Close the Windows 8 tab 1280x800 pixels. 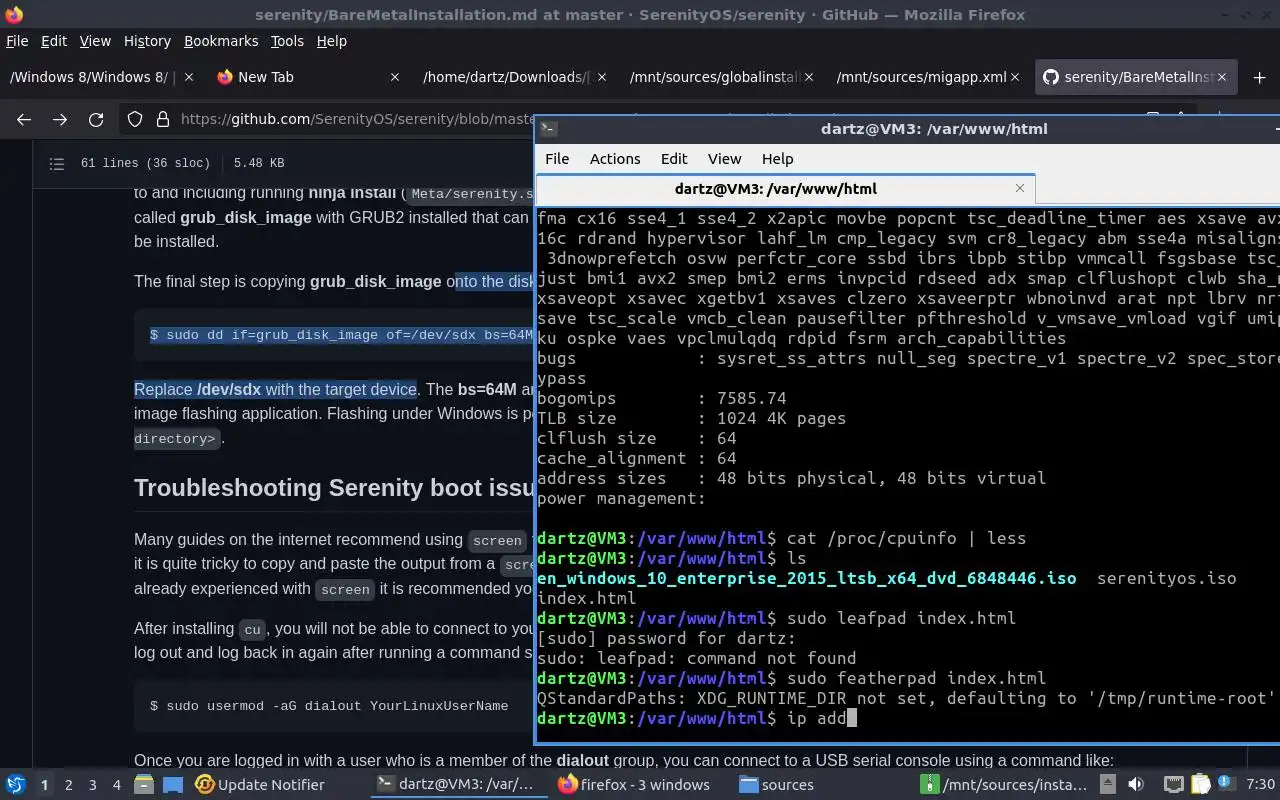pos(188,77)
